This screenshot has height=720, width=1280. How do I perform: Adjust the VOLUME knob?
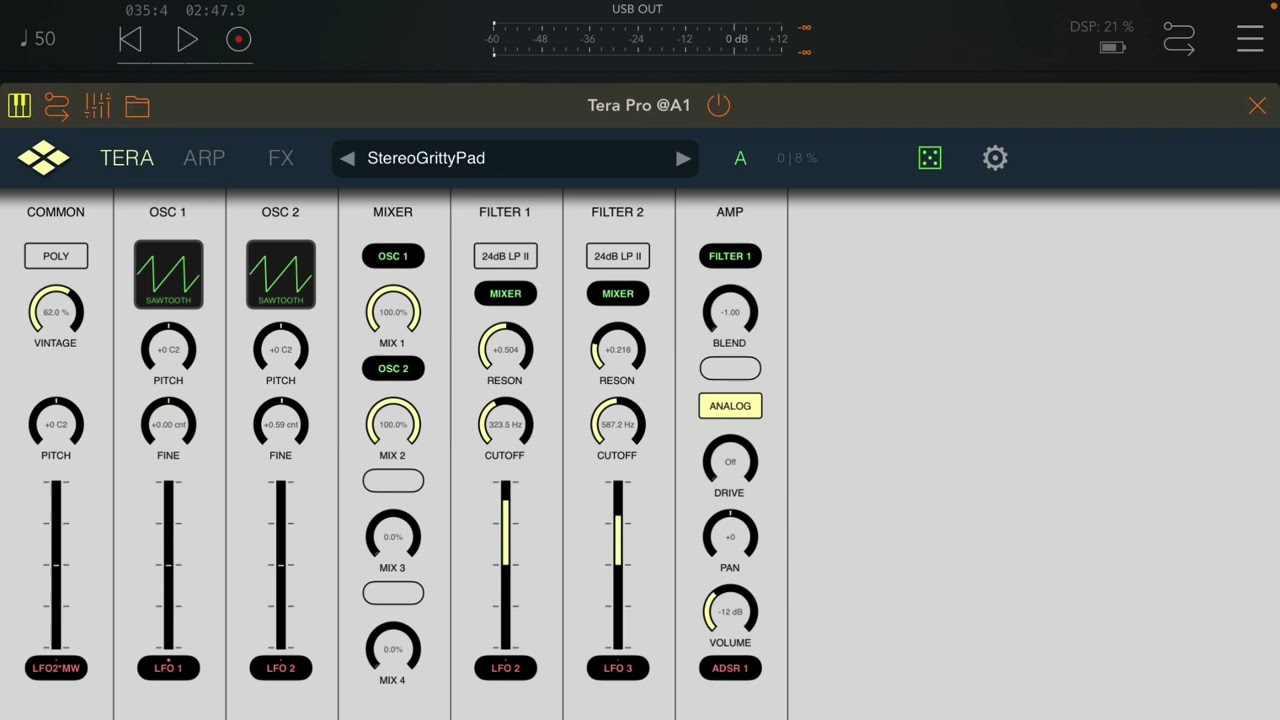[x=730, y=612]
